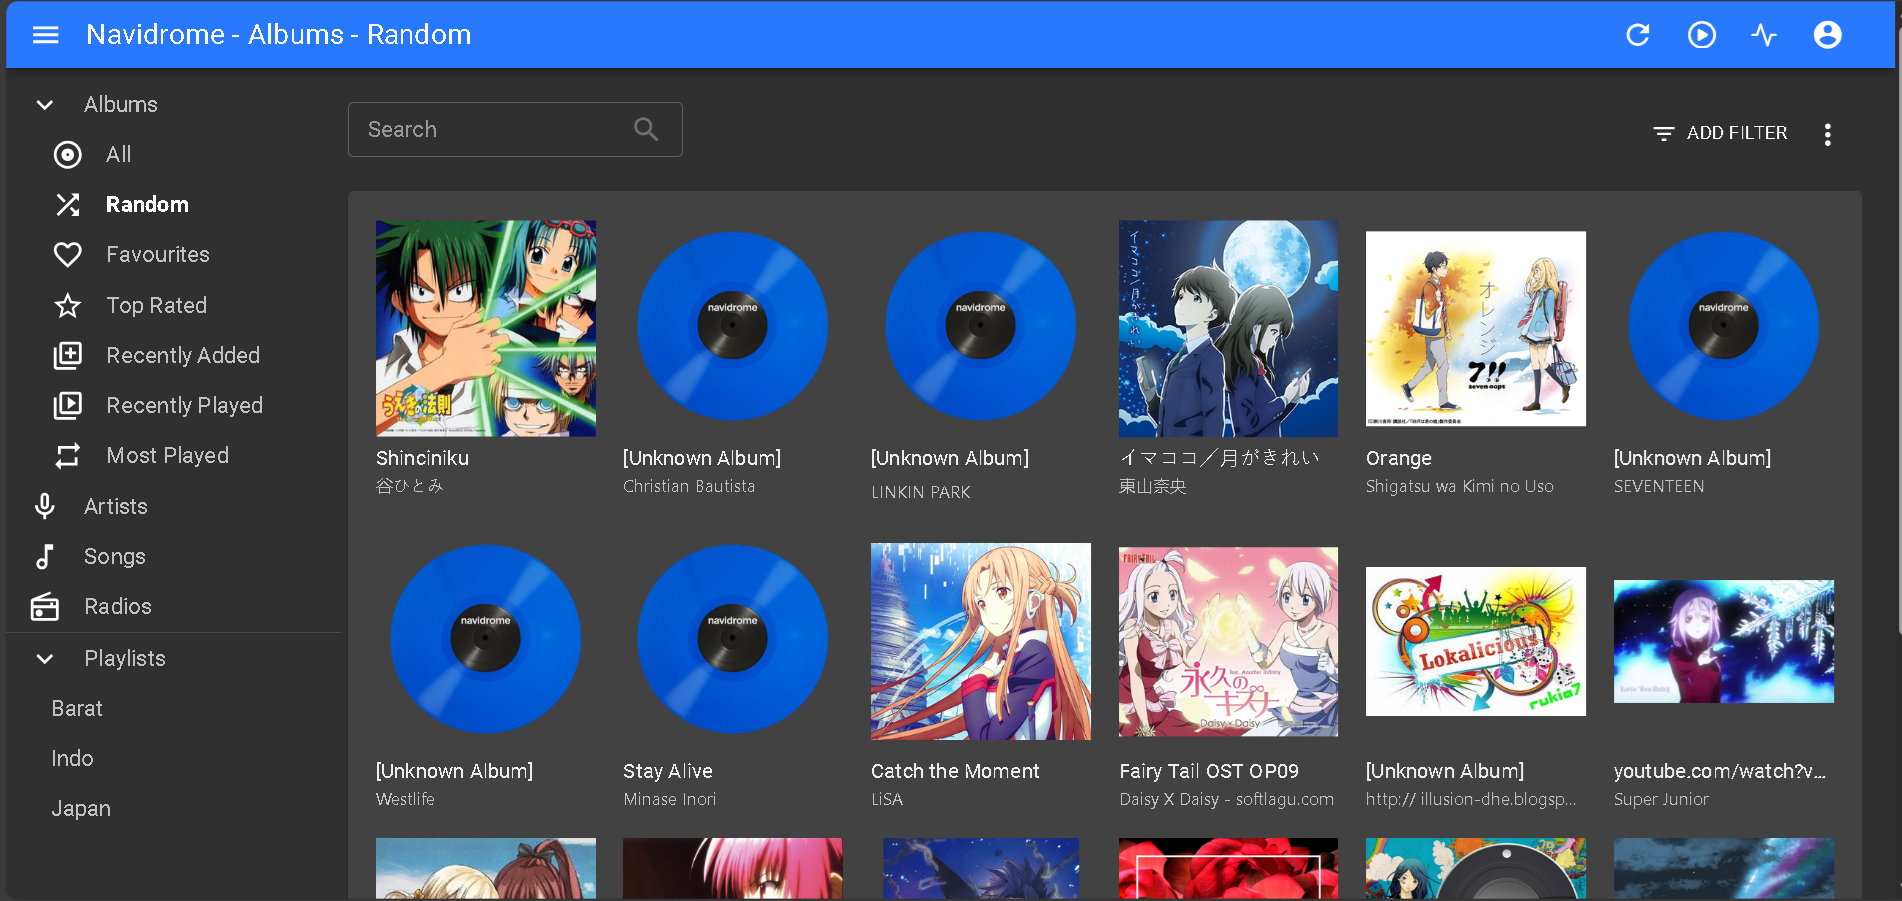This screenshot has width=1902, height=901.
Task: Click the refresh icon in top bar
Action: pyautogui.click(x=1637, y=35)
